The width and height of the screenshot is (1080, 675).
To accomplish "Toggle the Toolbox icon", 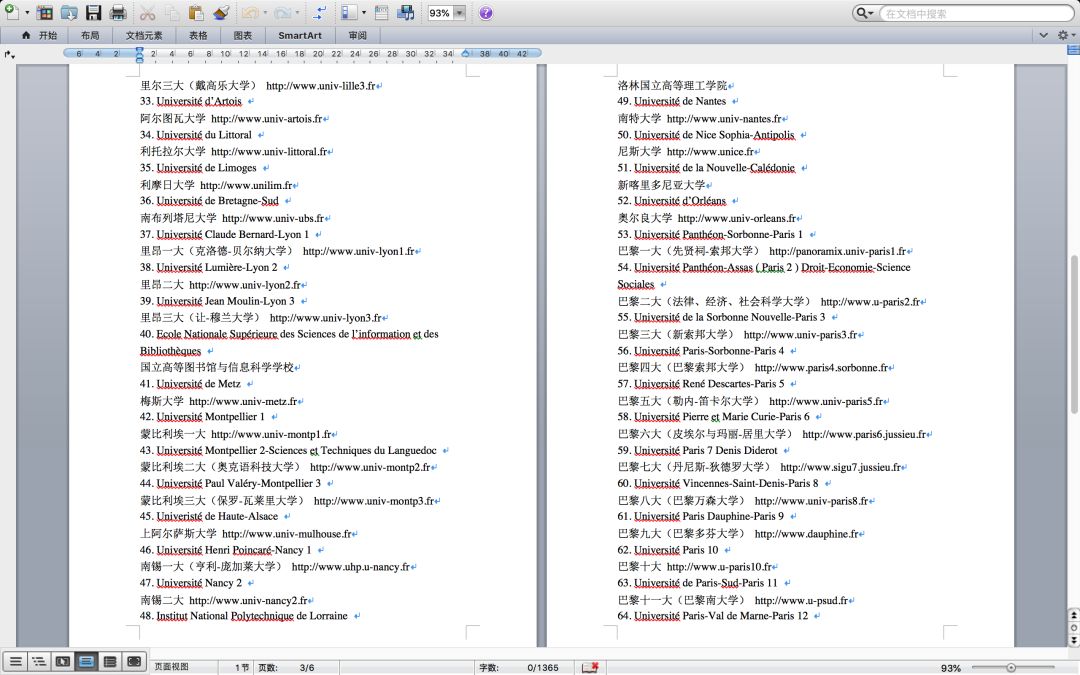I will click(x=381, y=12).
